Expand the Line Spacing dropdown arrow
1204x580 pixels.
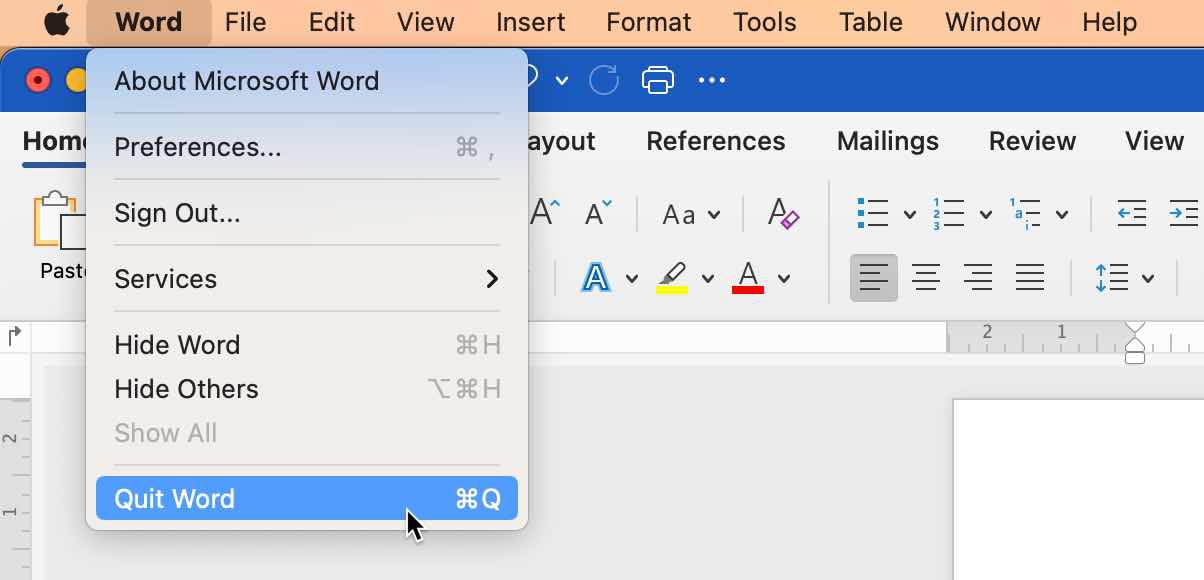click(x=1148, y=278)
